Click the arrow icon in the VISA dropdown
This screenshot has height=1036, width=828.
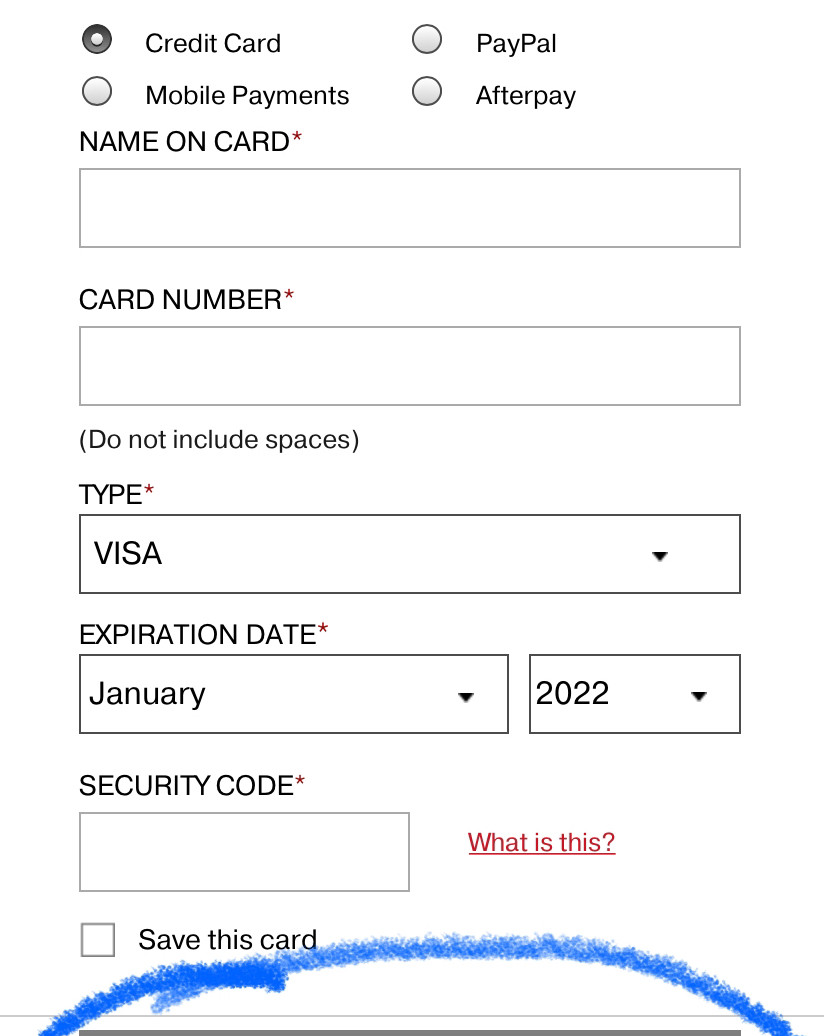pyautogui.click(x=659, y=556)
